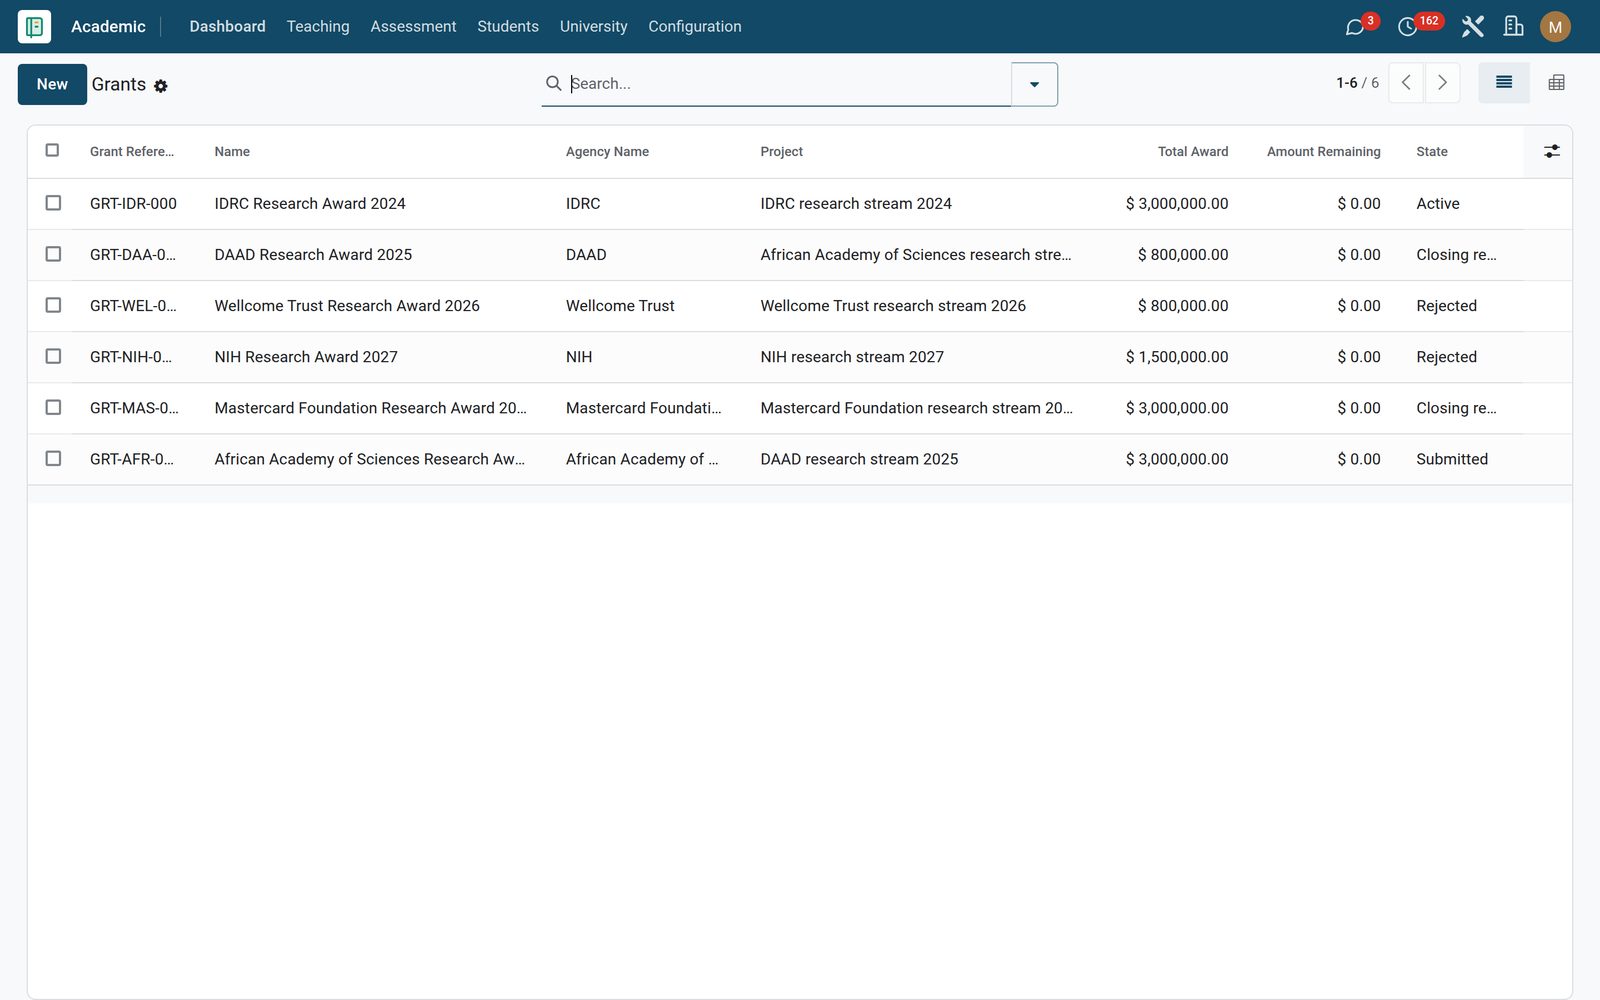This screenshot has height=1000, width=1600.
Task: Open Wellcome Trust Research Award 2026 record
Action: (347, 305)
